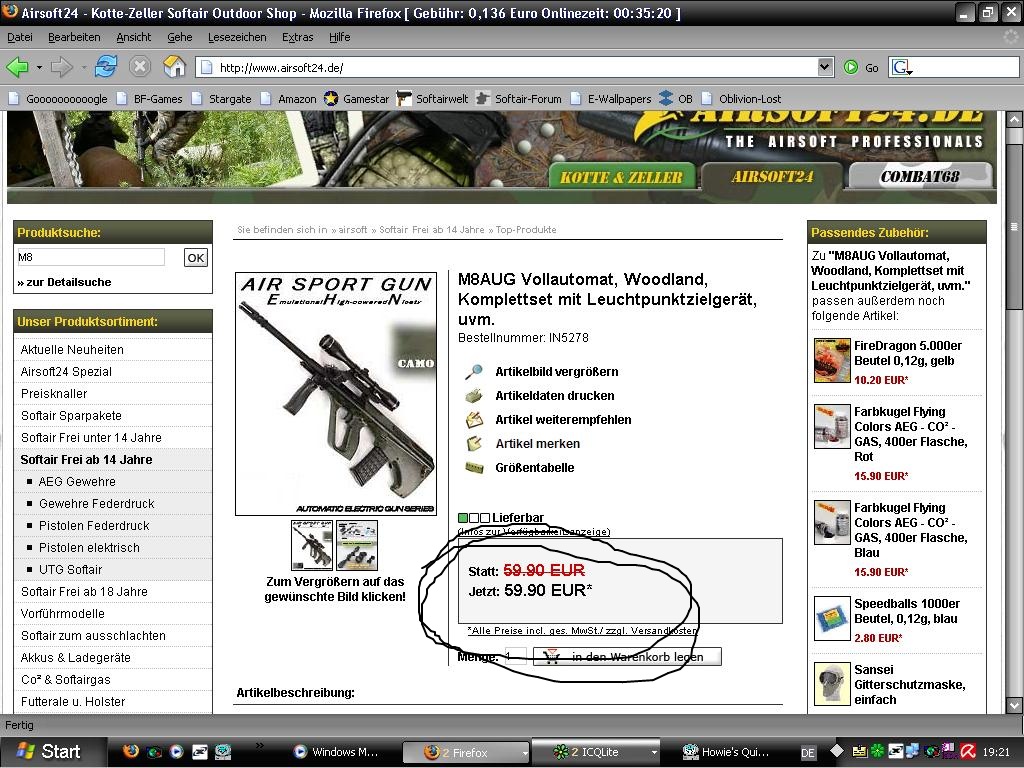Open the Forward button history dropdown arrow
This screenshot has height=768, width=1024.
84,67
